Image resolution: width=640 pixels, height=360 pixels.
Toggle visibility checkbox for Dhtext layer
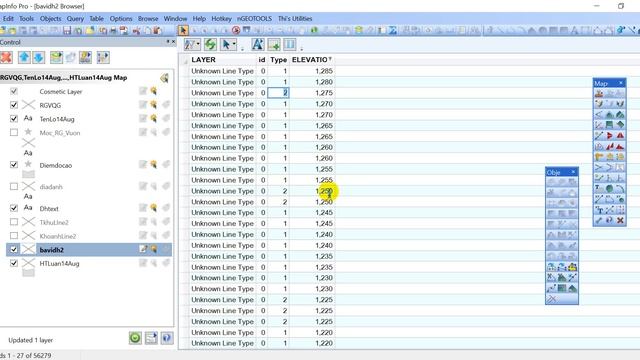click(14, 208)
